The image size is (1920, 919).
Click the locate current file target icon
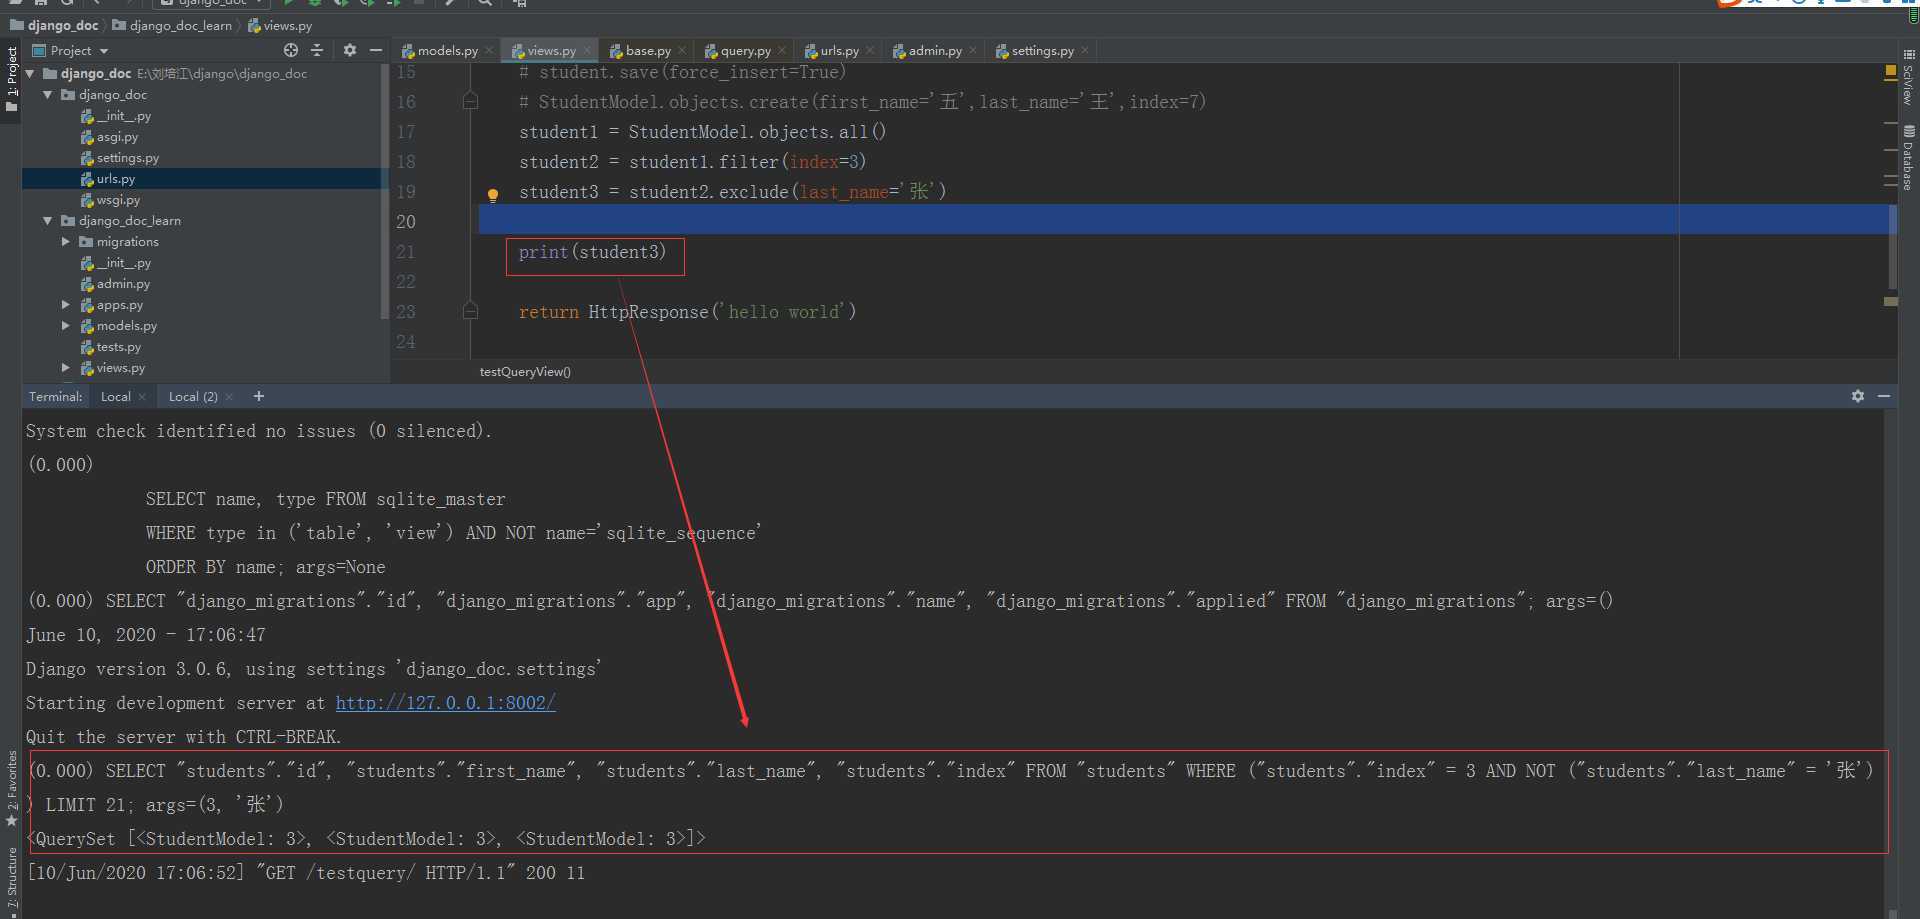click(291, 50)
